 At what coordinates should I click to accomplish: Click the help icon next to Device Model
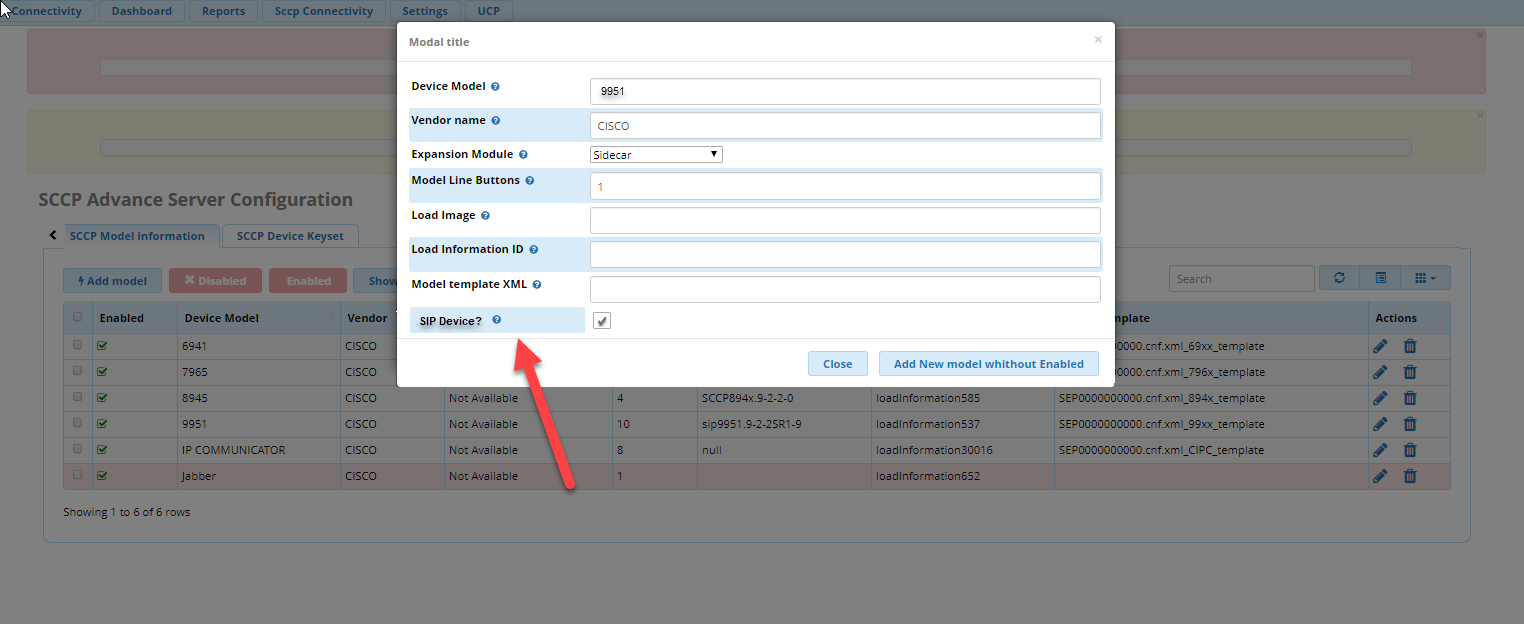click(495, 87)
